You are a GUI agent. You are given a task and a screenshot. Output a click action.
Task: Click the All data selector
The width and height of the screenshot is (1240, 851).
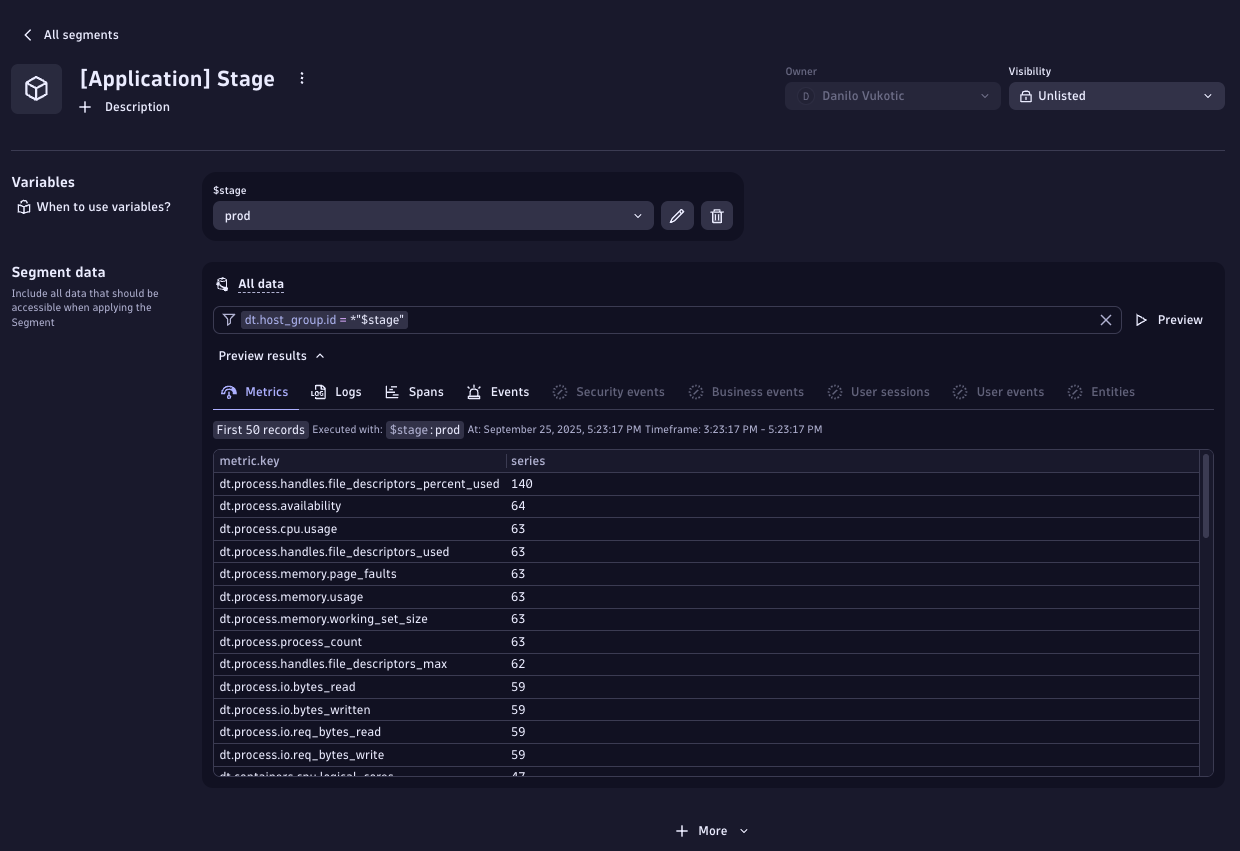[260, 285]
